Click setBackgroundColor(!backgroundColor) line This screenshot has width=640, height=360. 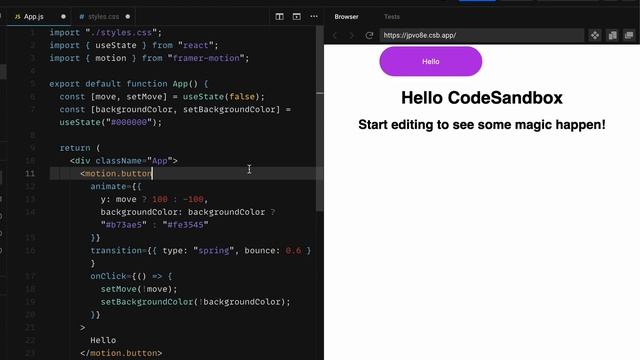196,302
